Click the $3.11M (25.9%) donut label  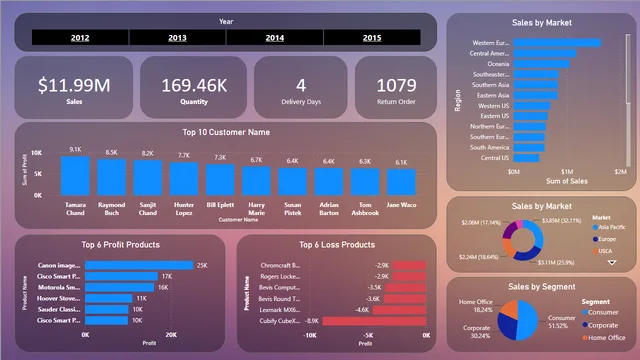click(x=556, y=262)
